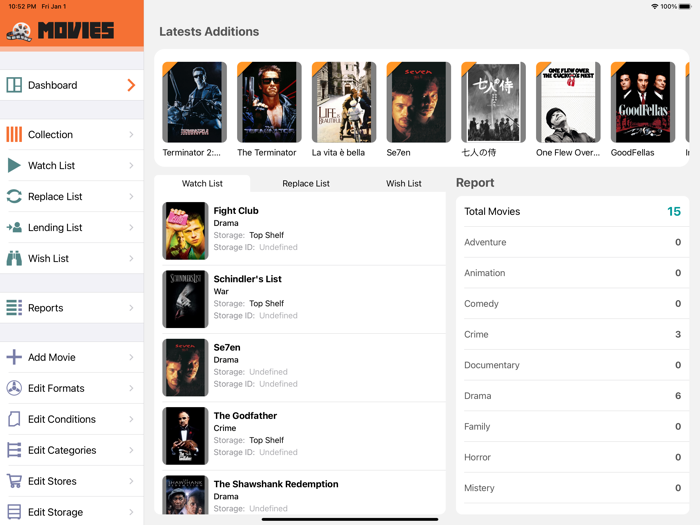Expand the Wish List sidebar chevron
Viewport: 700px width, 525px height.
(131, 258)
